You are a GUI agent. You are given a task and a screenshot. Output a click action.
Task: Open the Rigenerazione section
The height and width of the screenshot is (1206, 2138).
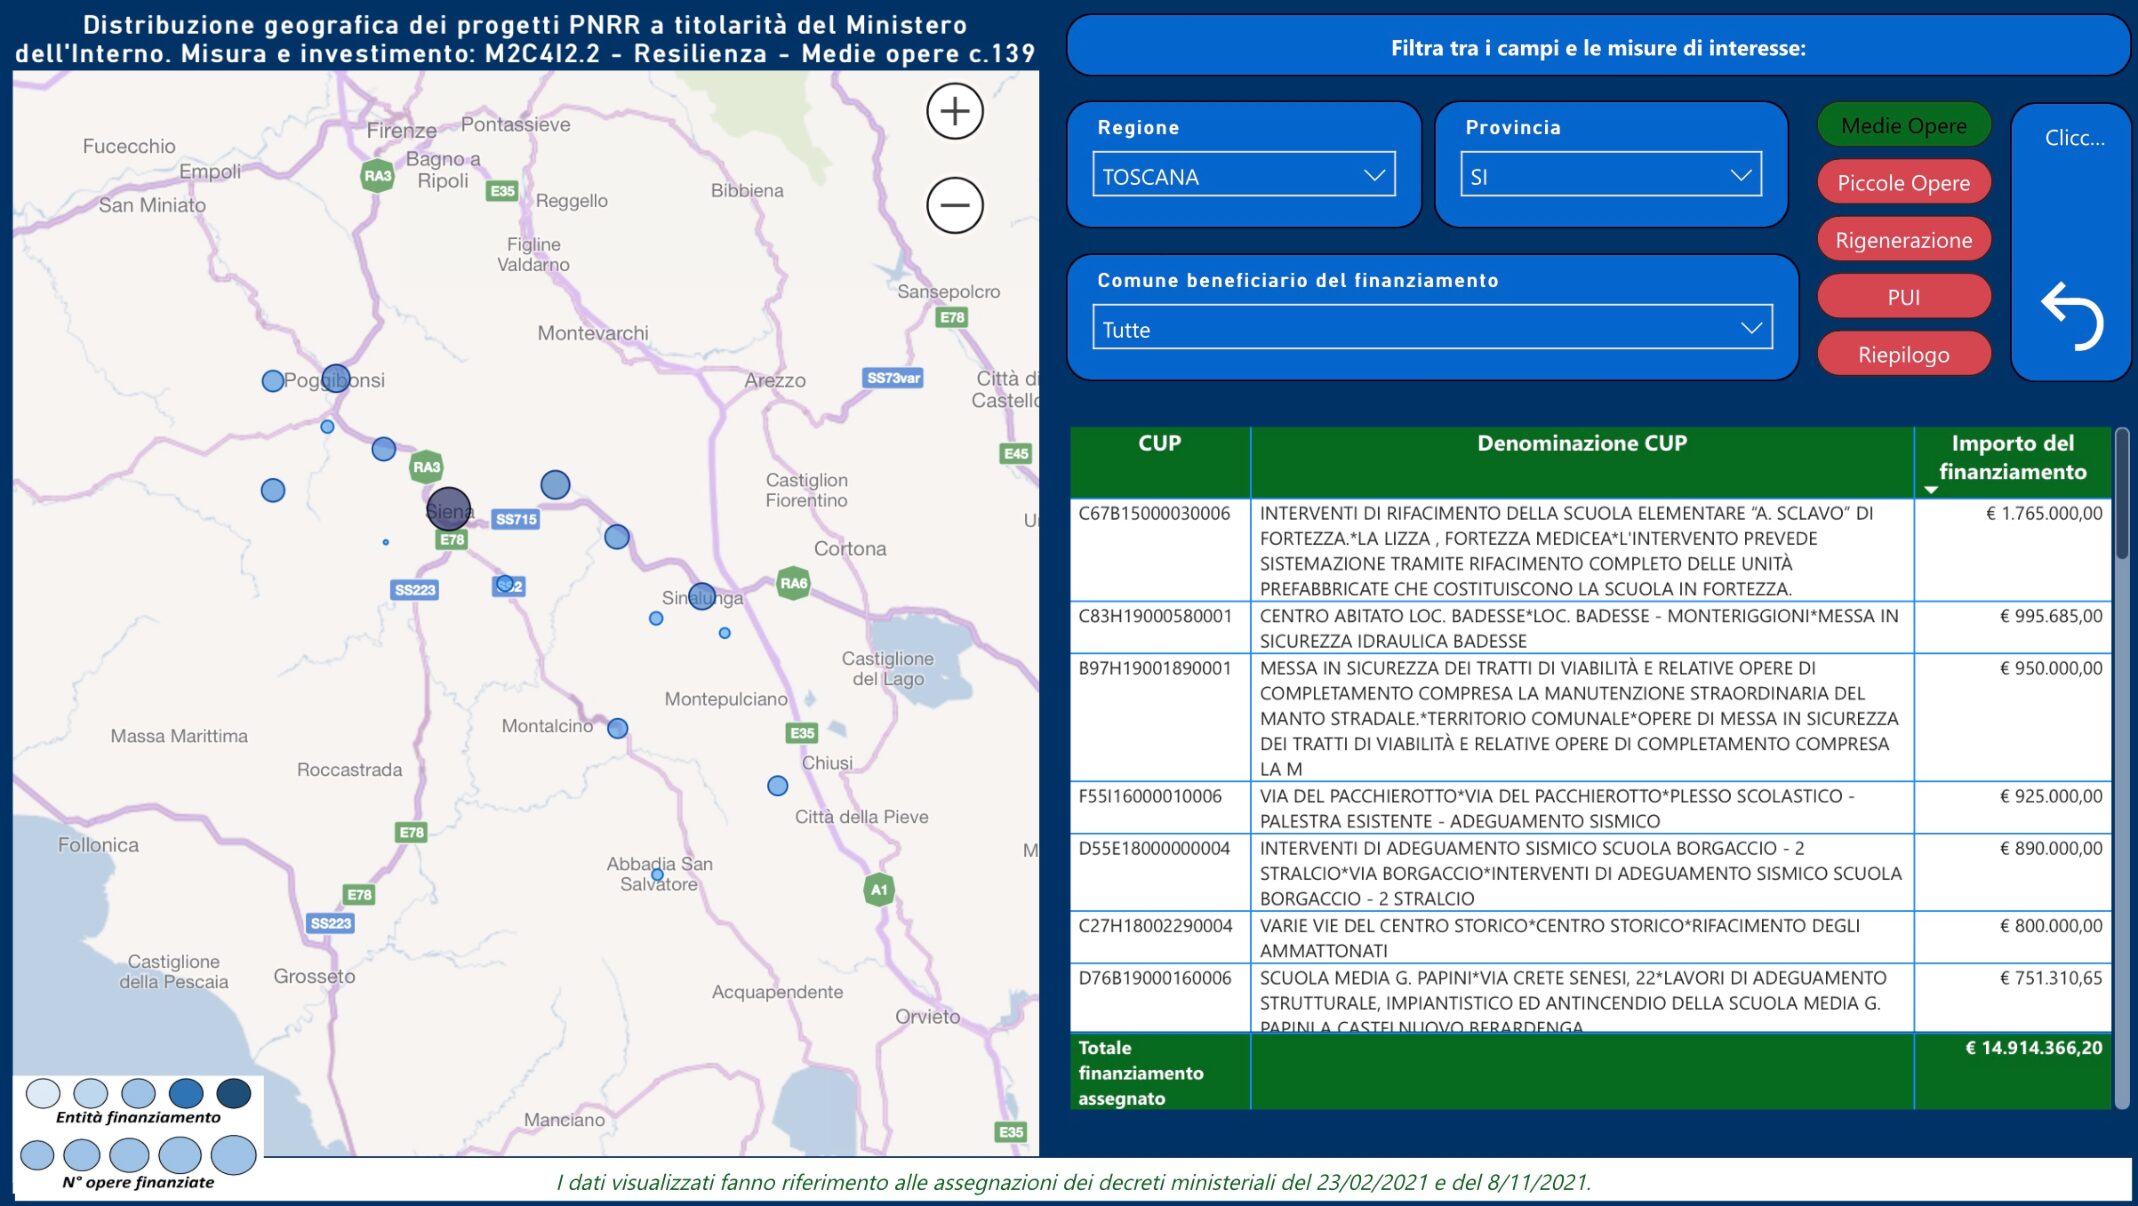click(1904, 240)
